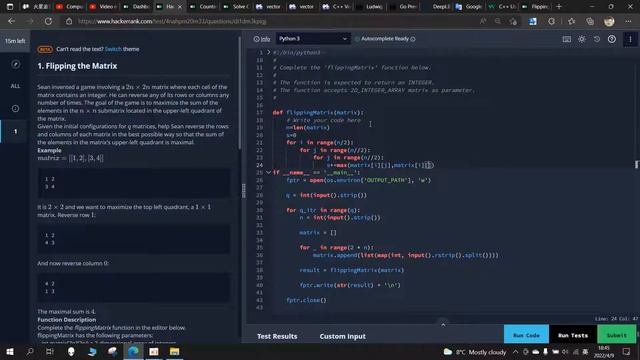The height and width of the screenshot is (360, 640).
Task: Click the read aloud icon in address bar
Action: (x=483, y=21)
